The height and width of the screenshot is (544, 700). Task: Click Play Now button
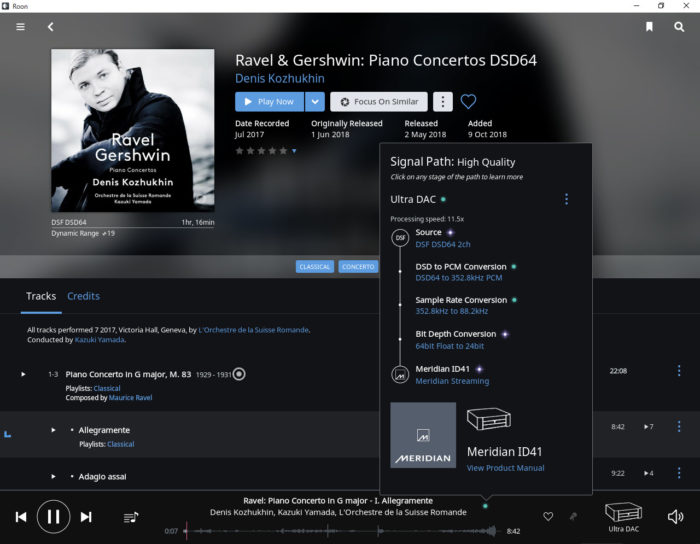(x=269, y=102)
